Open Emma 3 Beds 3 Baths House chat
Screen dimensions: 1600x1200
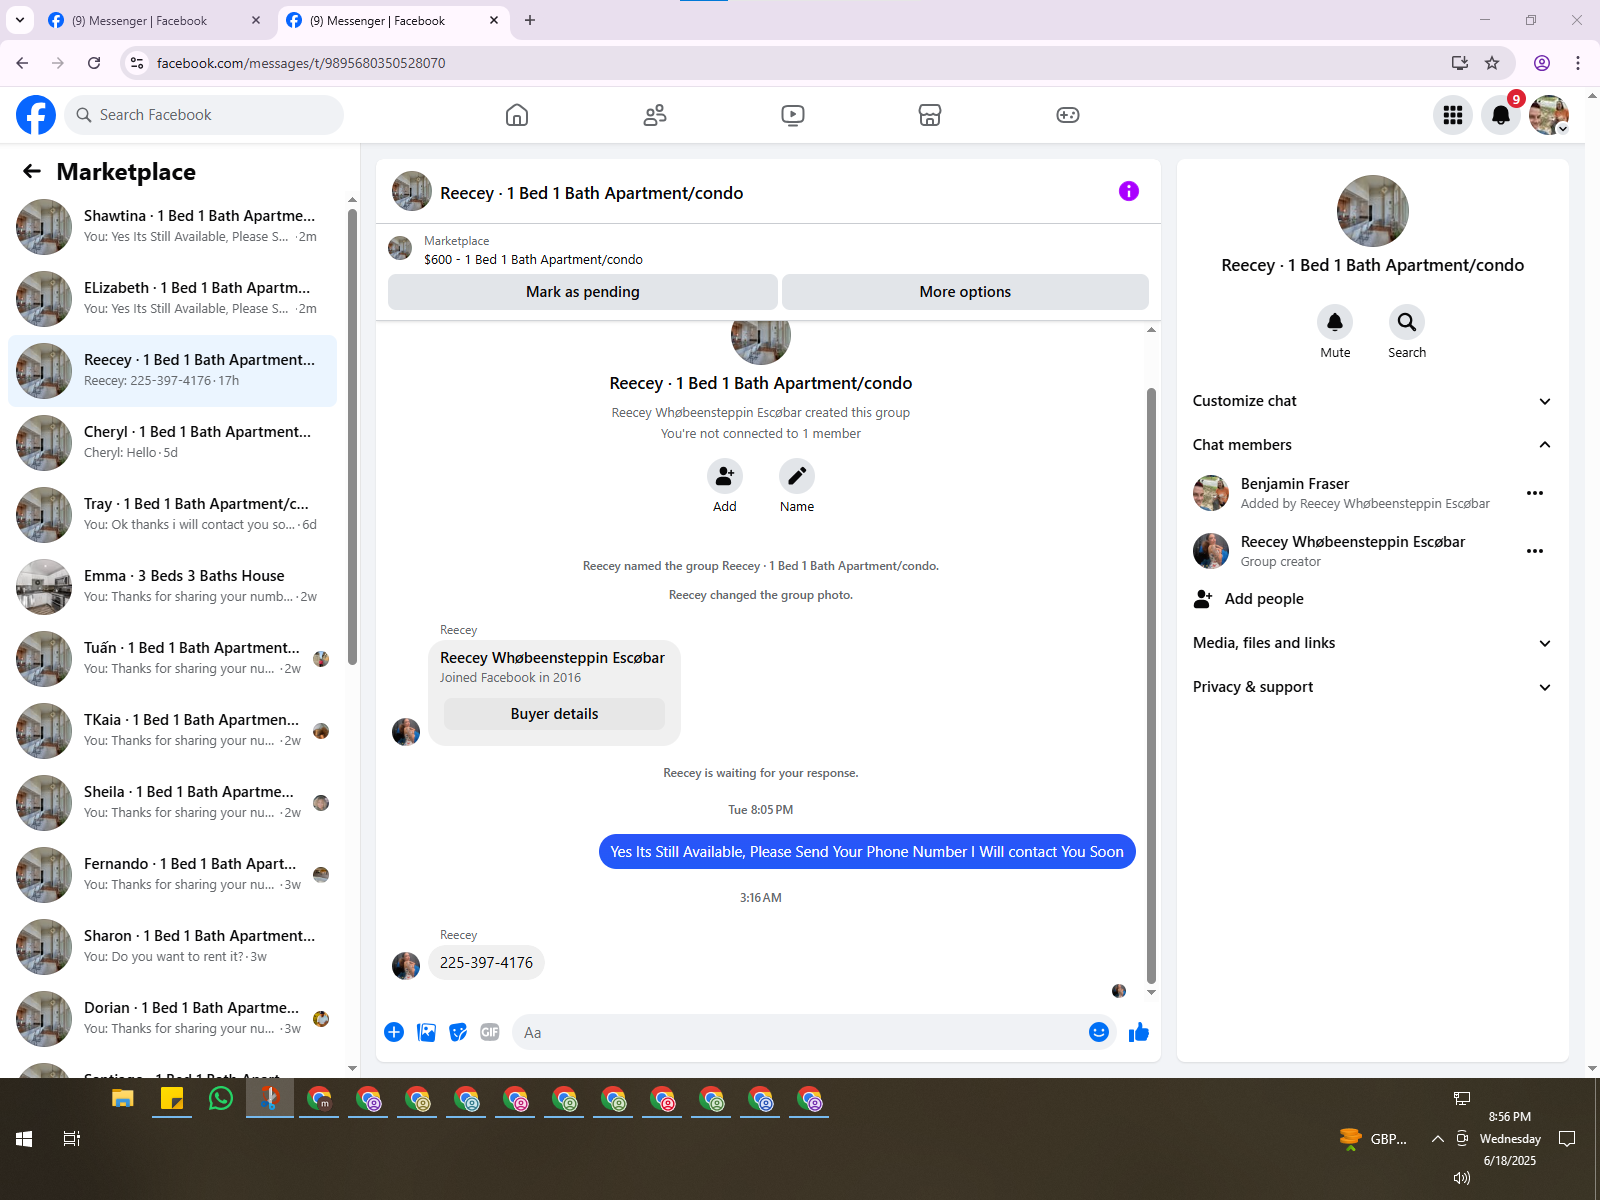(x=172, y=586)
